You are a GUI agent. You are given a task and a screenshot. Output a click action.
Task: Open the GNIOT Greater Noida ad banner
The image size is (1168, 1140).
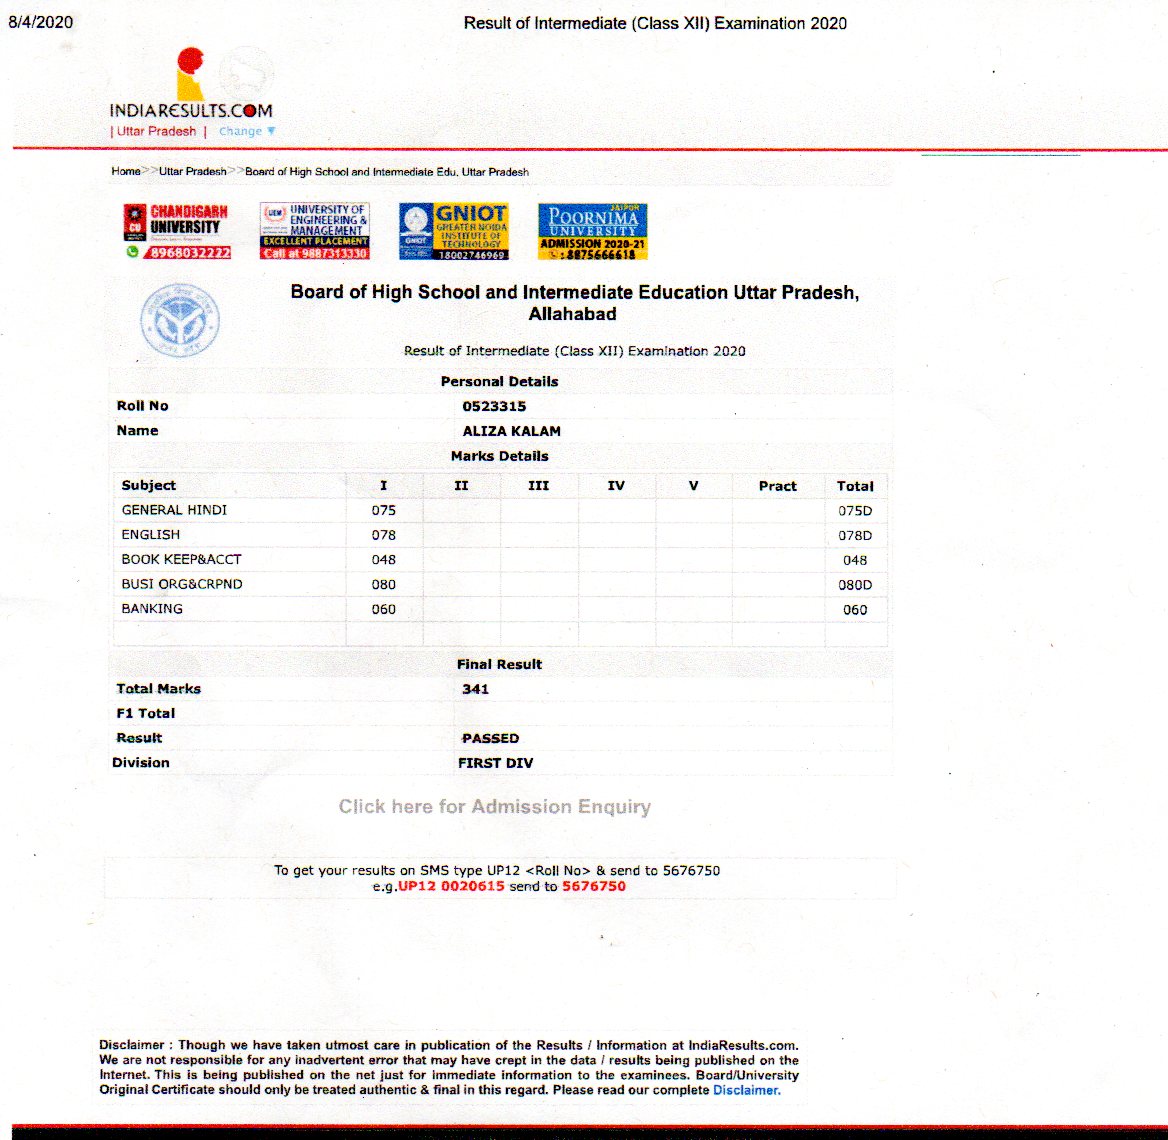pos(454,231)
